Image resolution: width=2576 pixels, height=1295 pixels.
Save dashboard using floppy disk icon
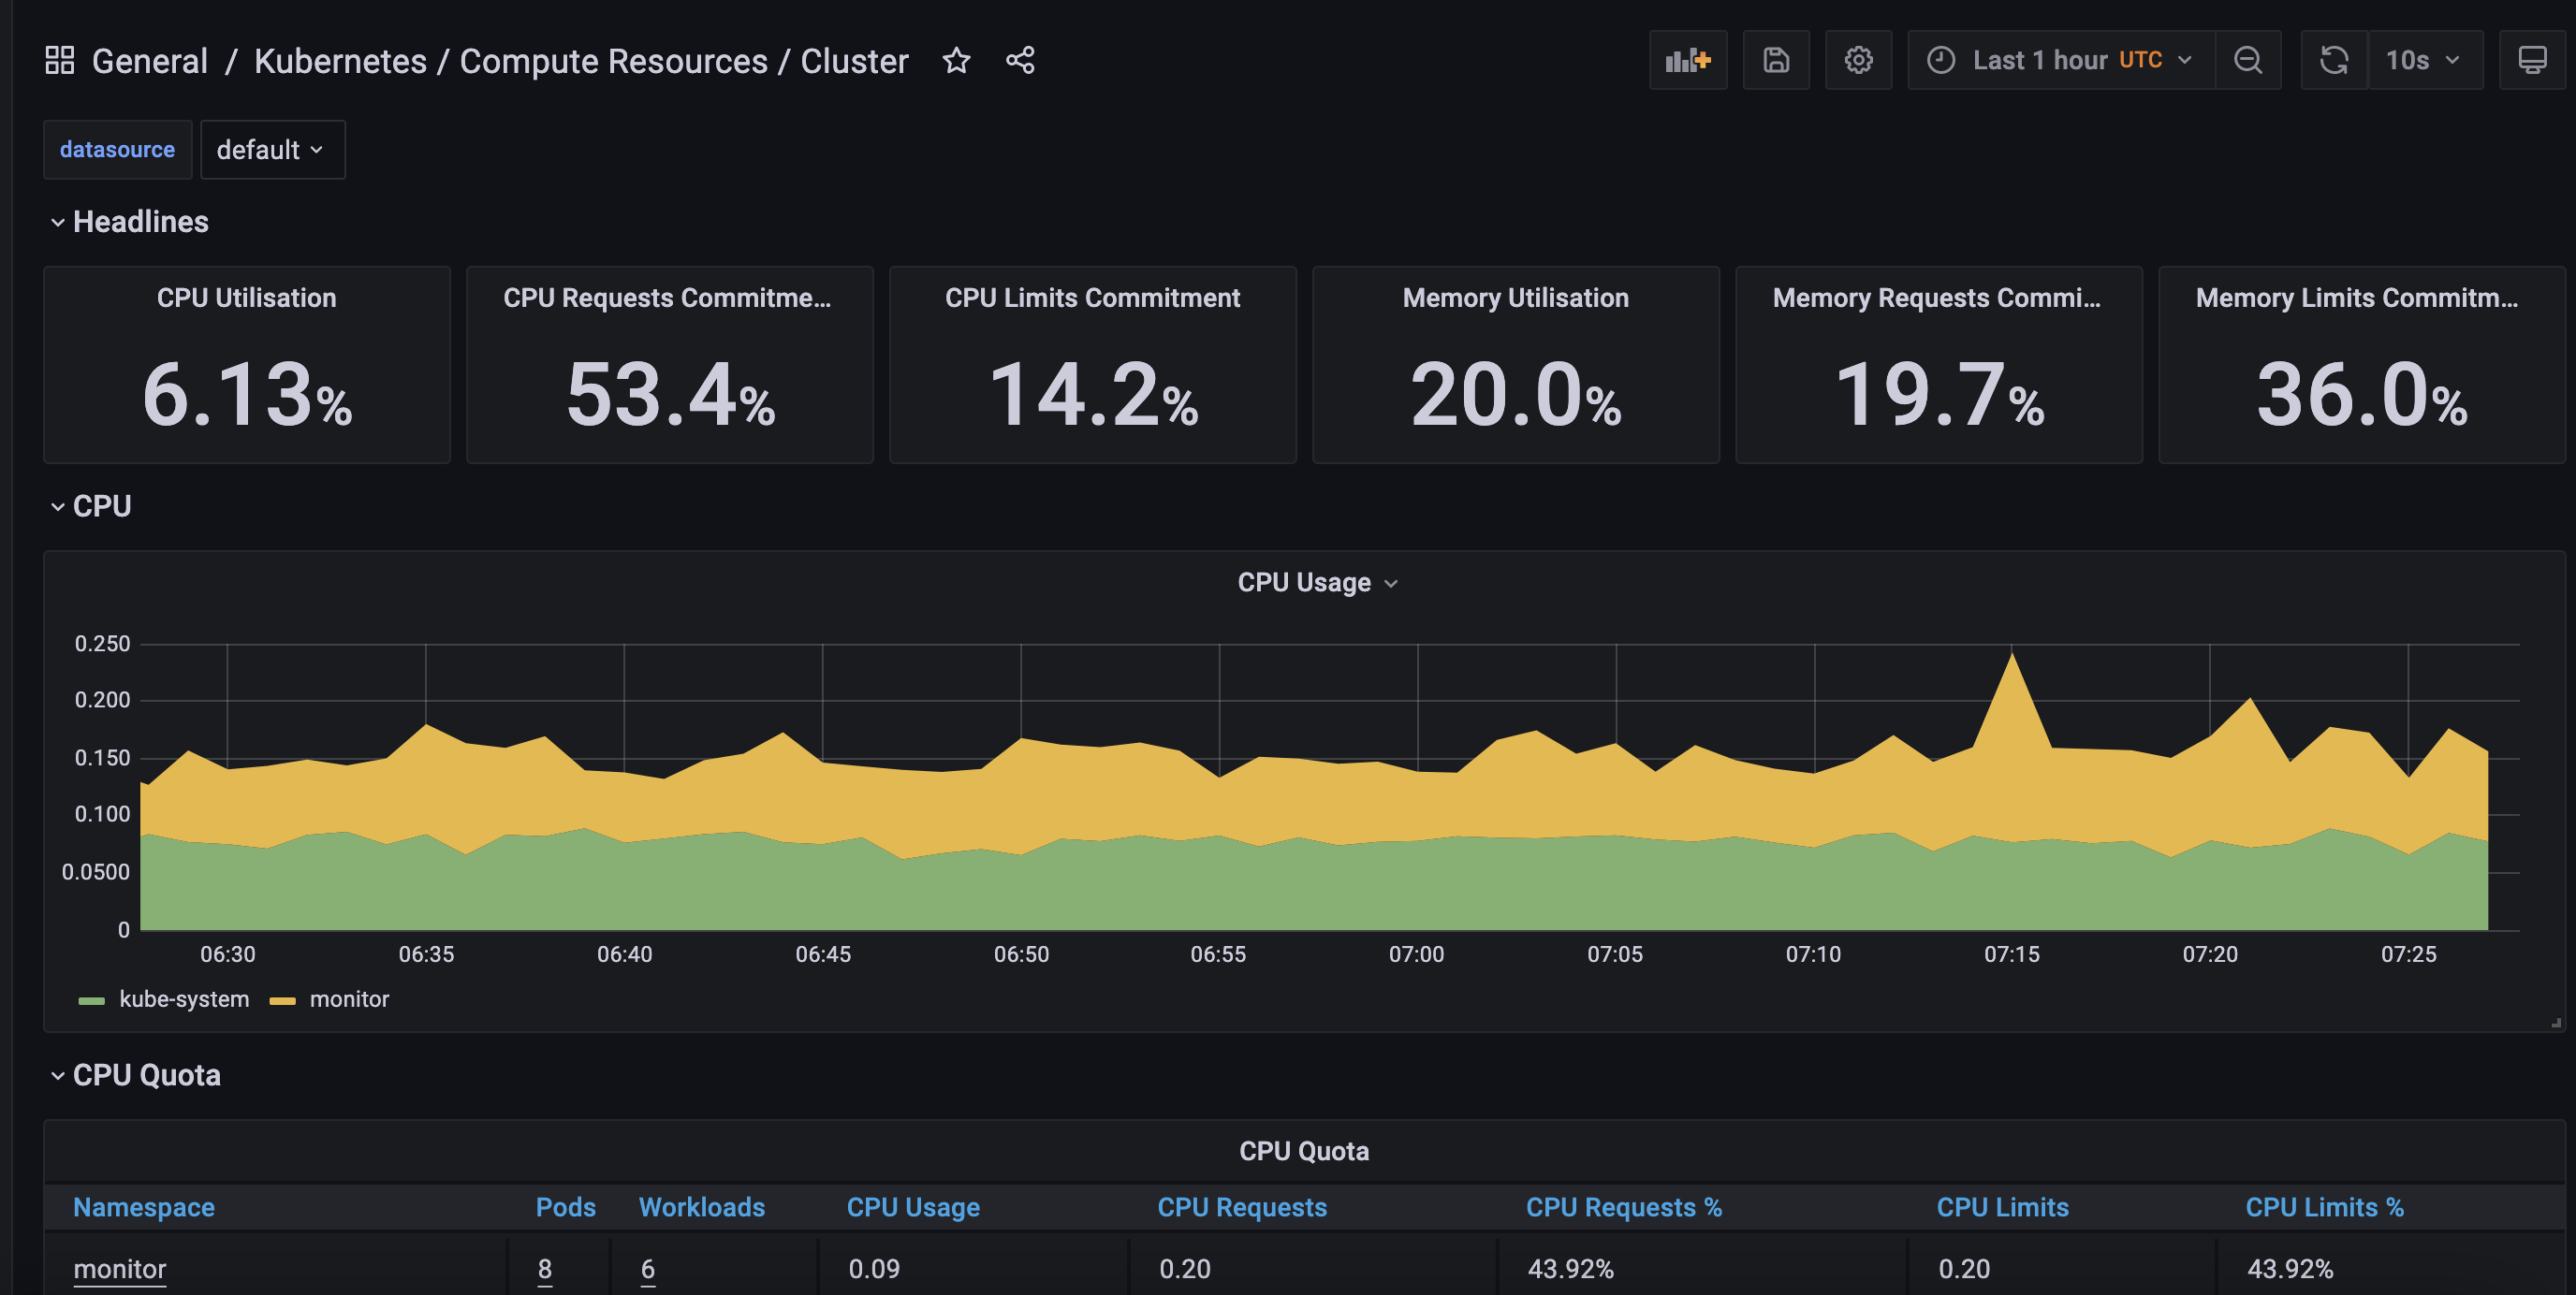[1775, 60]
